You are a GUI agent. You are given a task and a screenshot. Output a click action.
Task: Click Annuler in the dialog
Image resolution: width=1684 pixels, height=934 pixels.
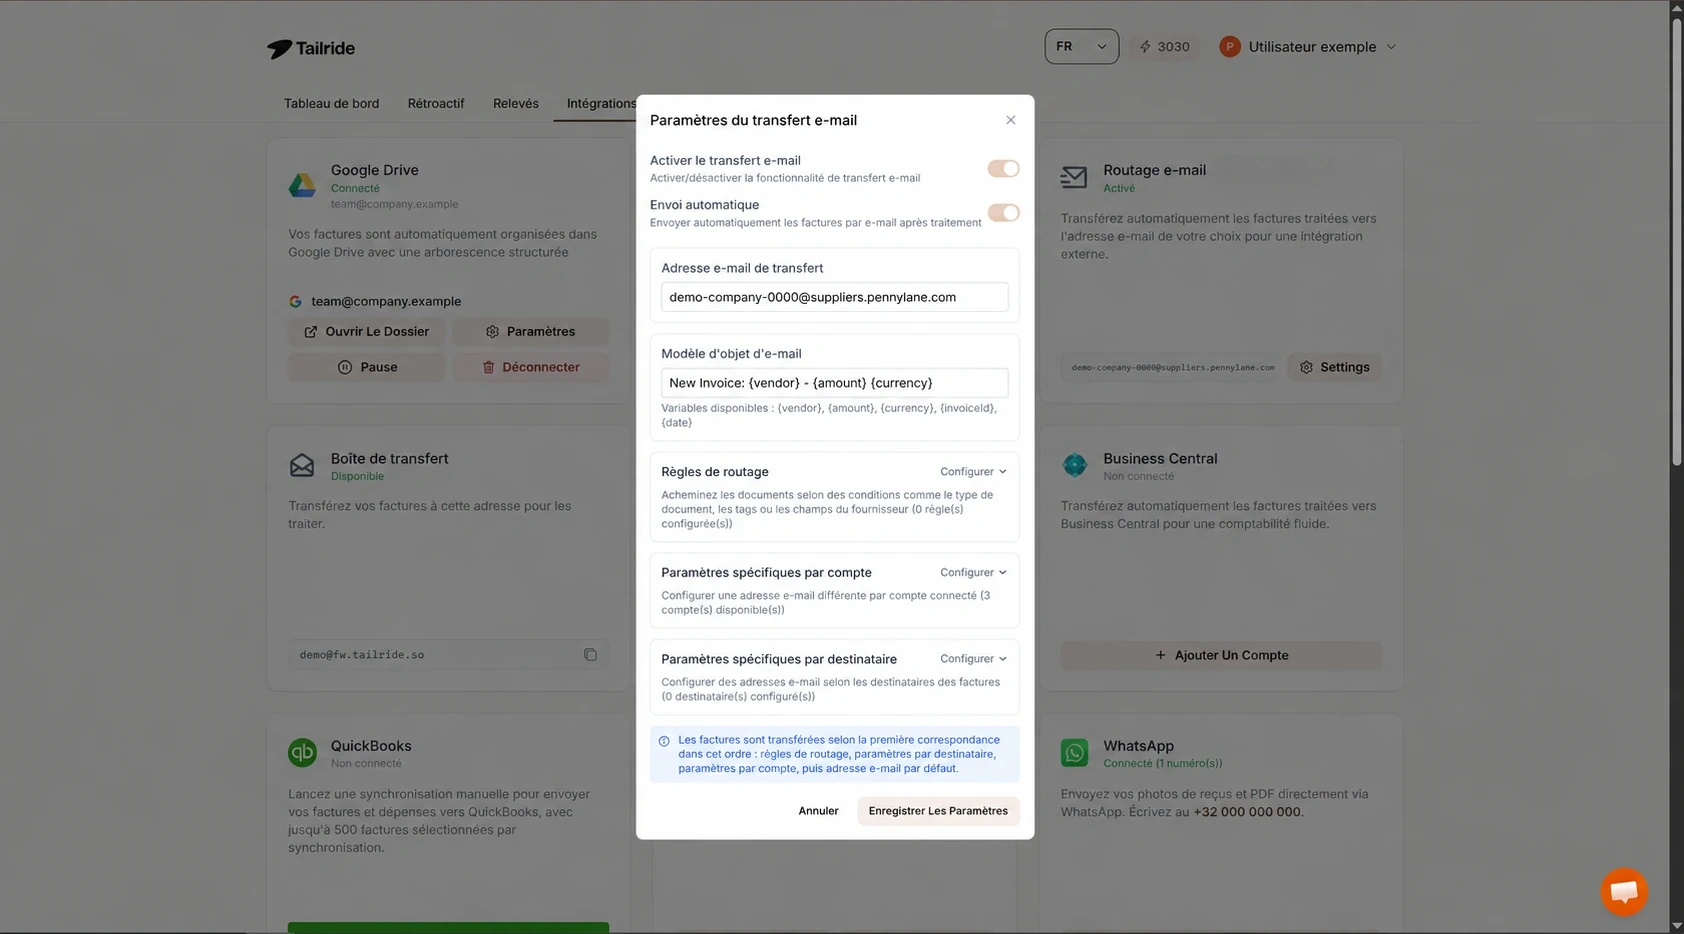818,811
